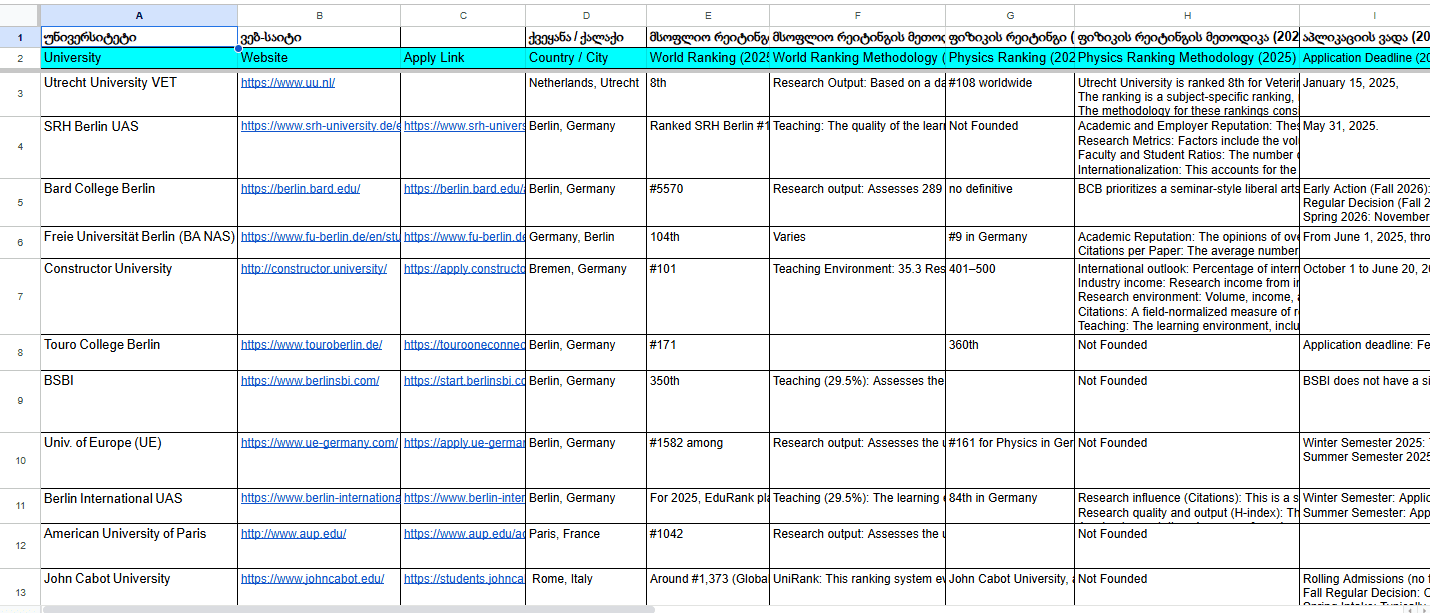The image size is (1430, 613).
Task: Select "Utrecht University VET" cell
Action: click(138, 93)
